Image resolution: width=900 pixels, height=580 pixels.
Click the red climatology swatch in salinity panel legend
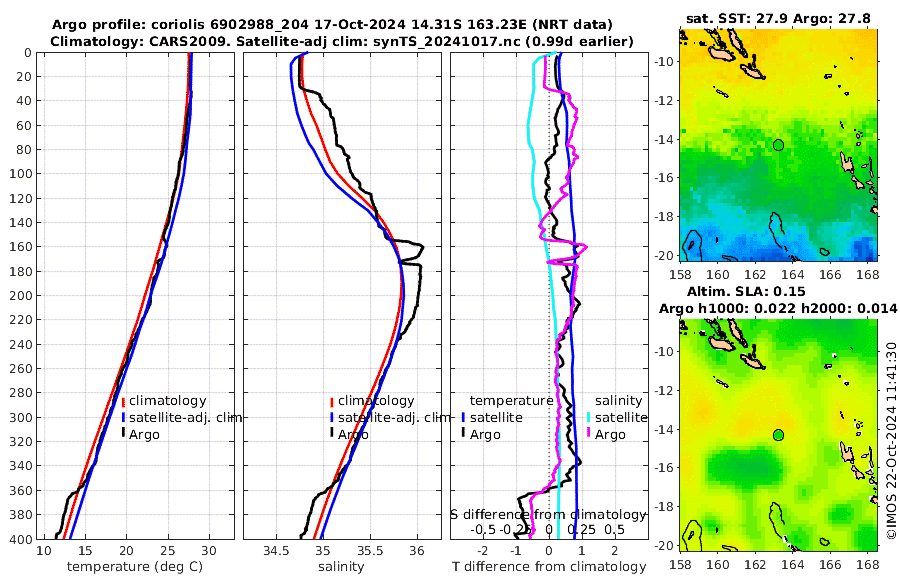point(332,401)
